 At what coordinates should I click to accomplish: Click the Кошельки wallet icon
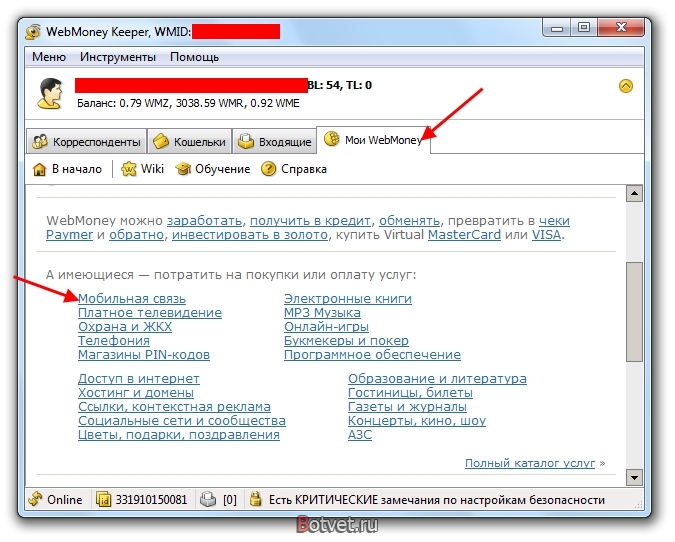click(161, 141)
